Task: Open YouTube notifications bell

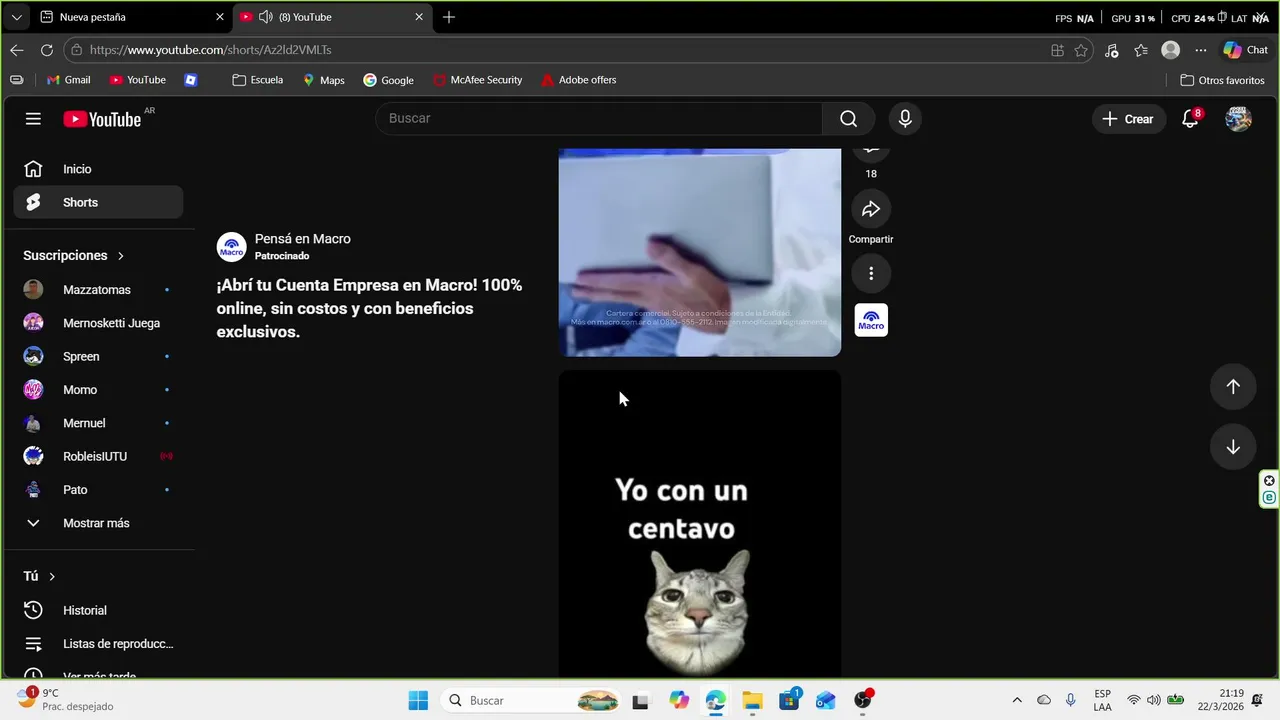Action: [x=1190, y=119]
